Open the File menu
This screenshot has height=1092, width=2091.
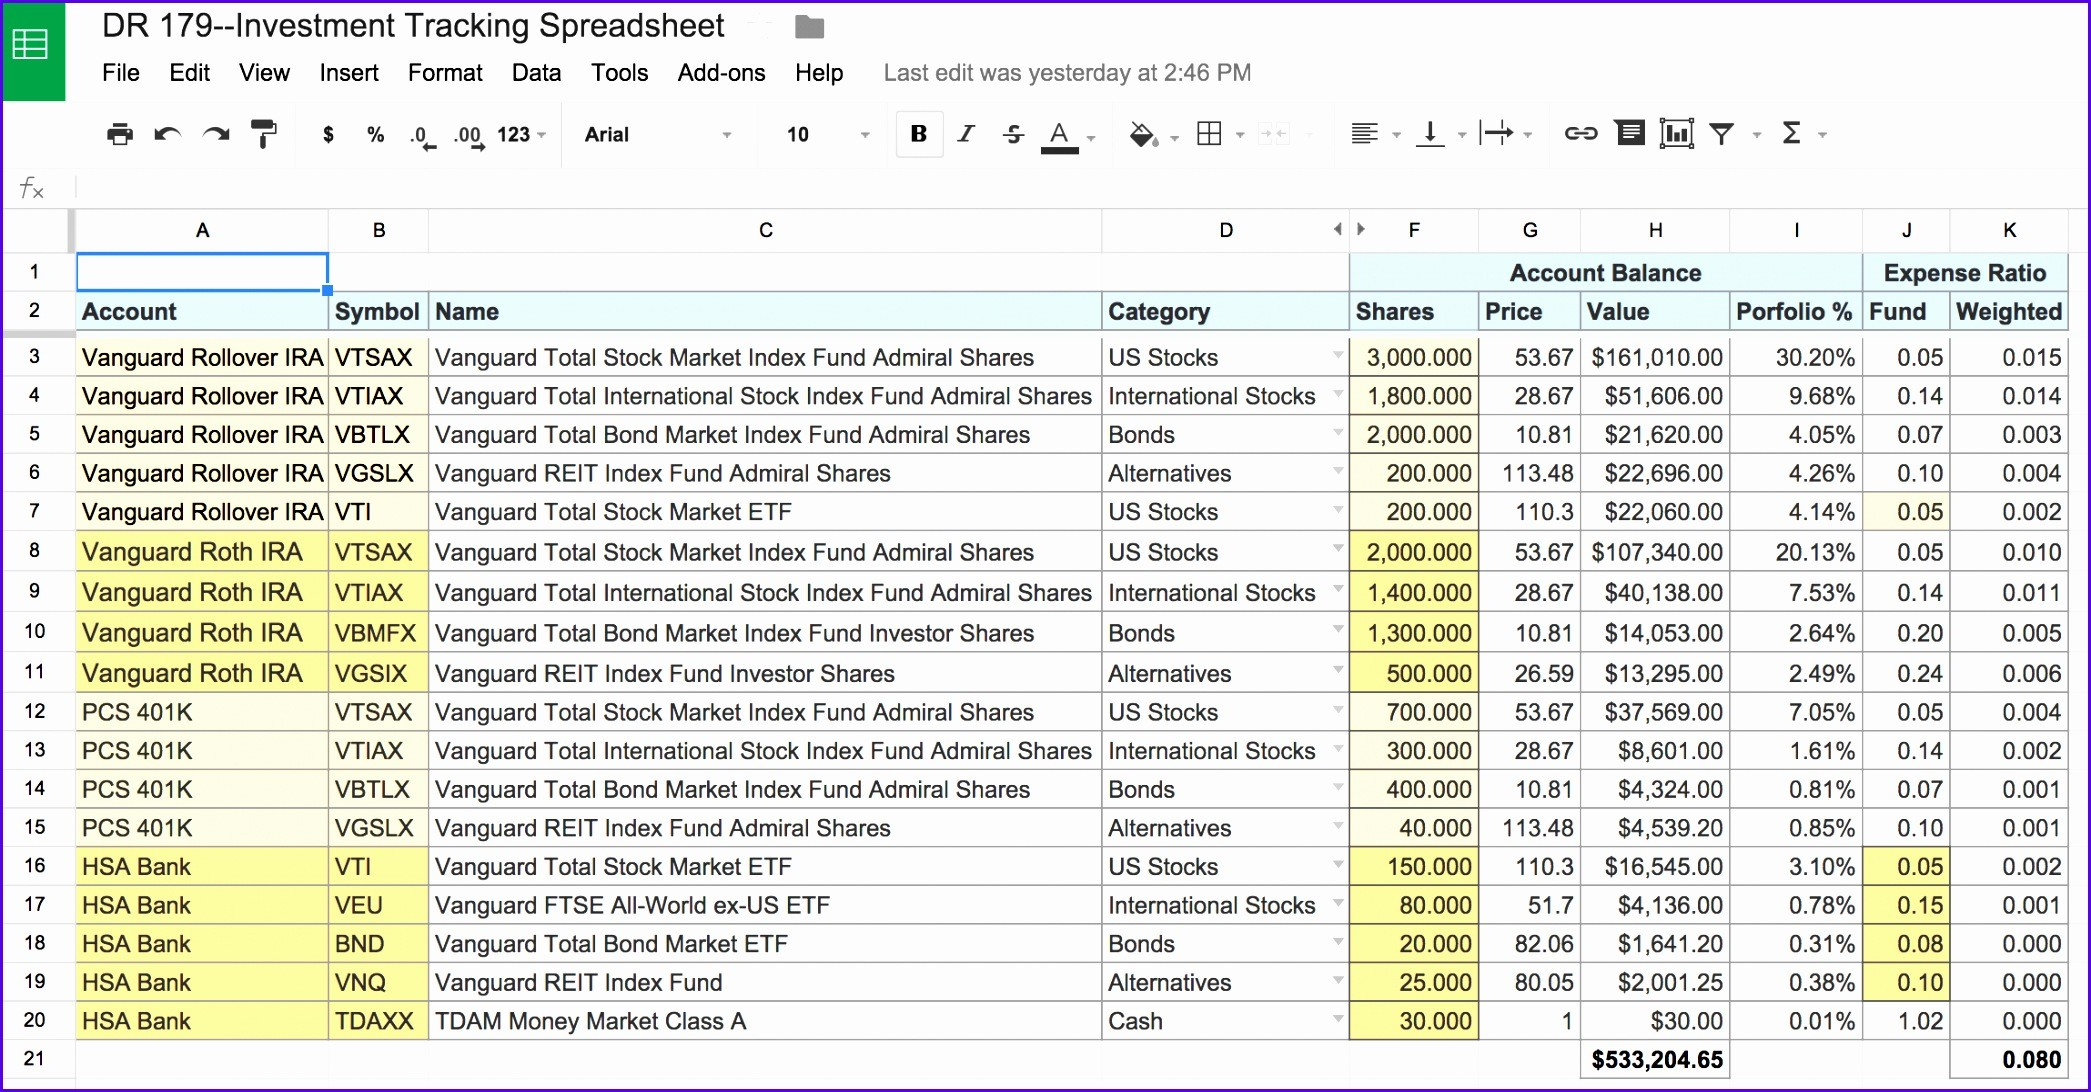coord(122,73)
